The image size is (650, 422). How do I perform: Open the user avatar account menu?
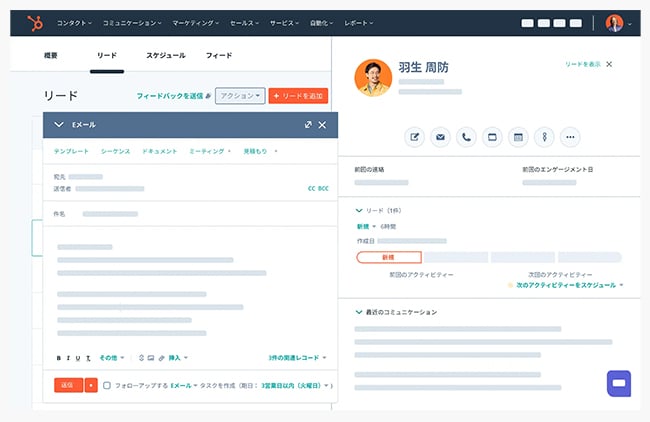618,23
